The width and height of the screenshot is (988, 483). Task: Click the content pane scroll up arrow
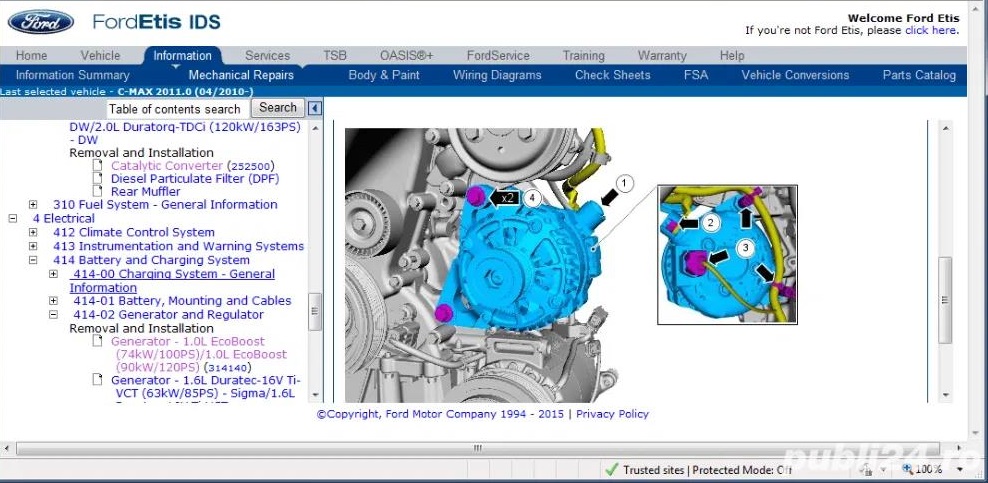[x=945, y=128]
